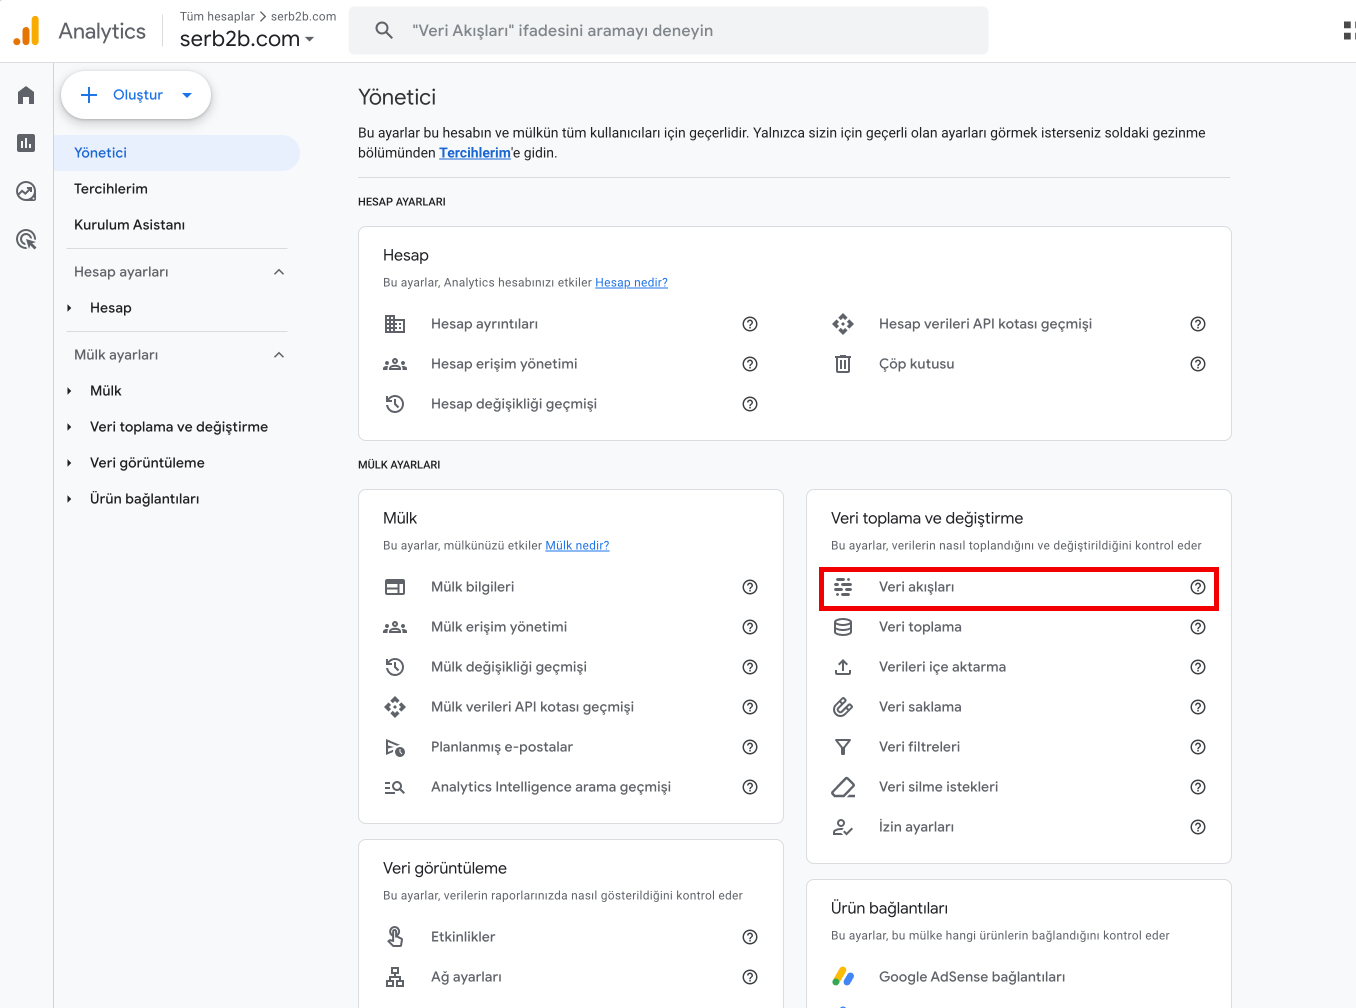The height and width of the screenshot is (1008, 1356).
Task: Click help icon beside Veri akışları
Action: coord(1198,587)
